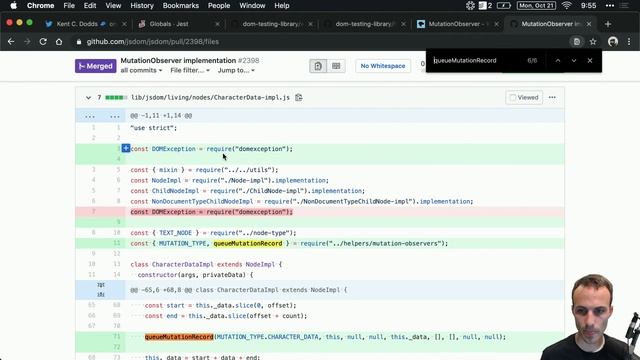Click the class CharacterDataImpl extends NodeImpl line
Viewport: 640px width, 360px height.
point(207,264)
